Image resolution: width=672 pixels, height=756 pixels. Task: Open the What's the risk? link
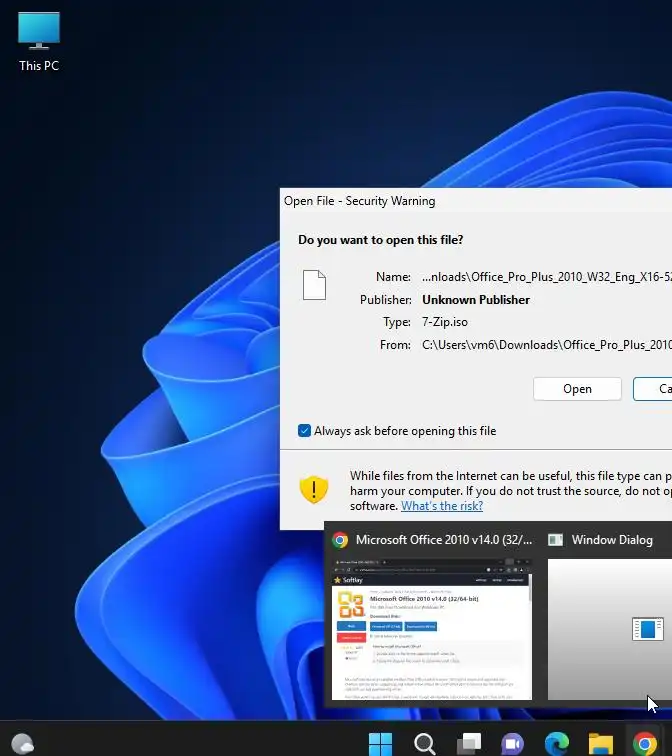pos(442,506)
